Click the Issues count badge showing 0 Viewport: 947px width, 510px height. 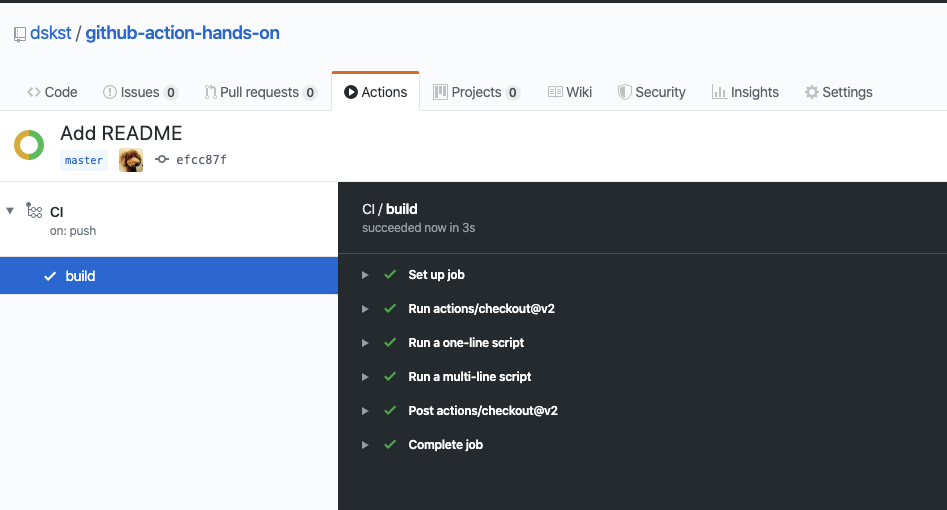click(x=171, y=92)
